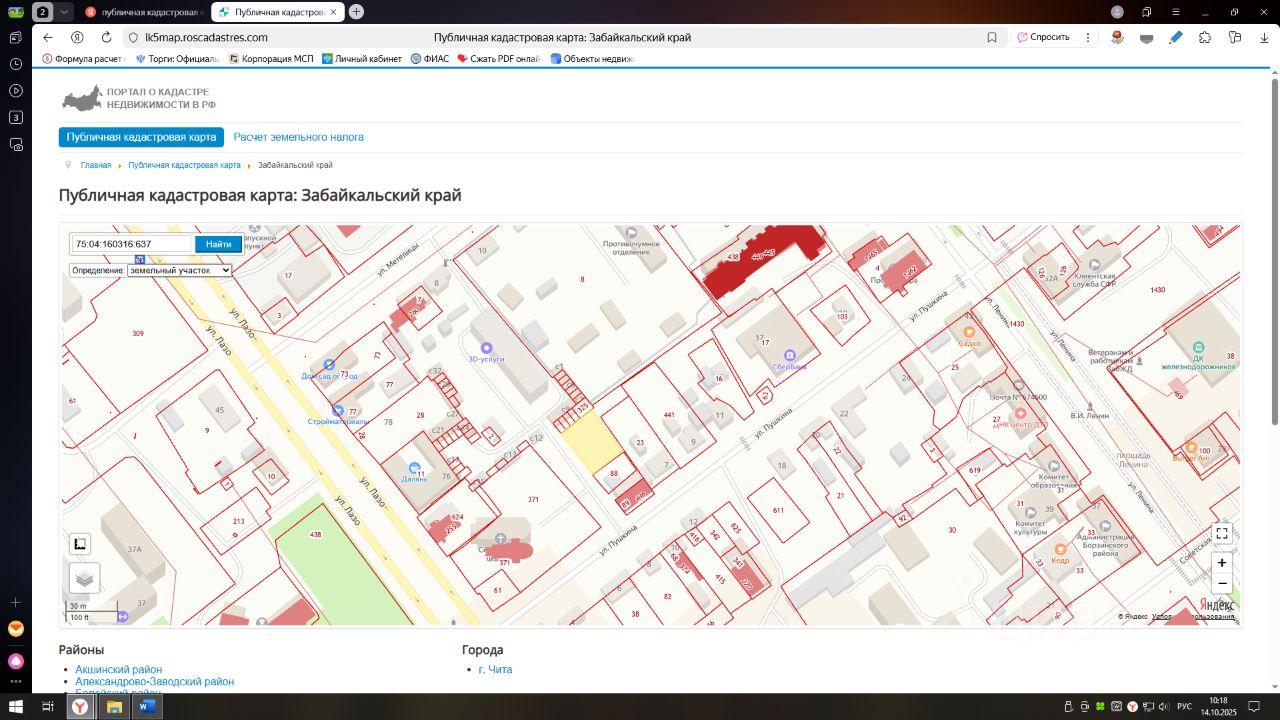The height and width of the screenshot is (720, 1280).
Task: Open Microsoft Word from the taskbar
Action: [147, 707]
